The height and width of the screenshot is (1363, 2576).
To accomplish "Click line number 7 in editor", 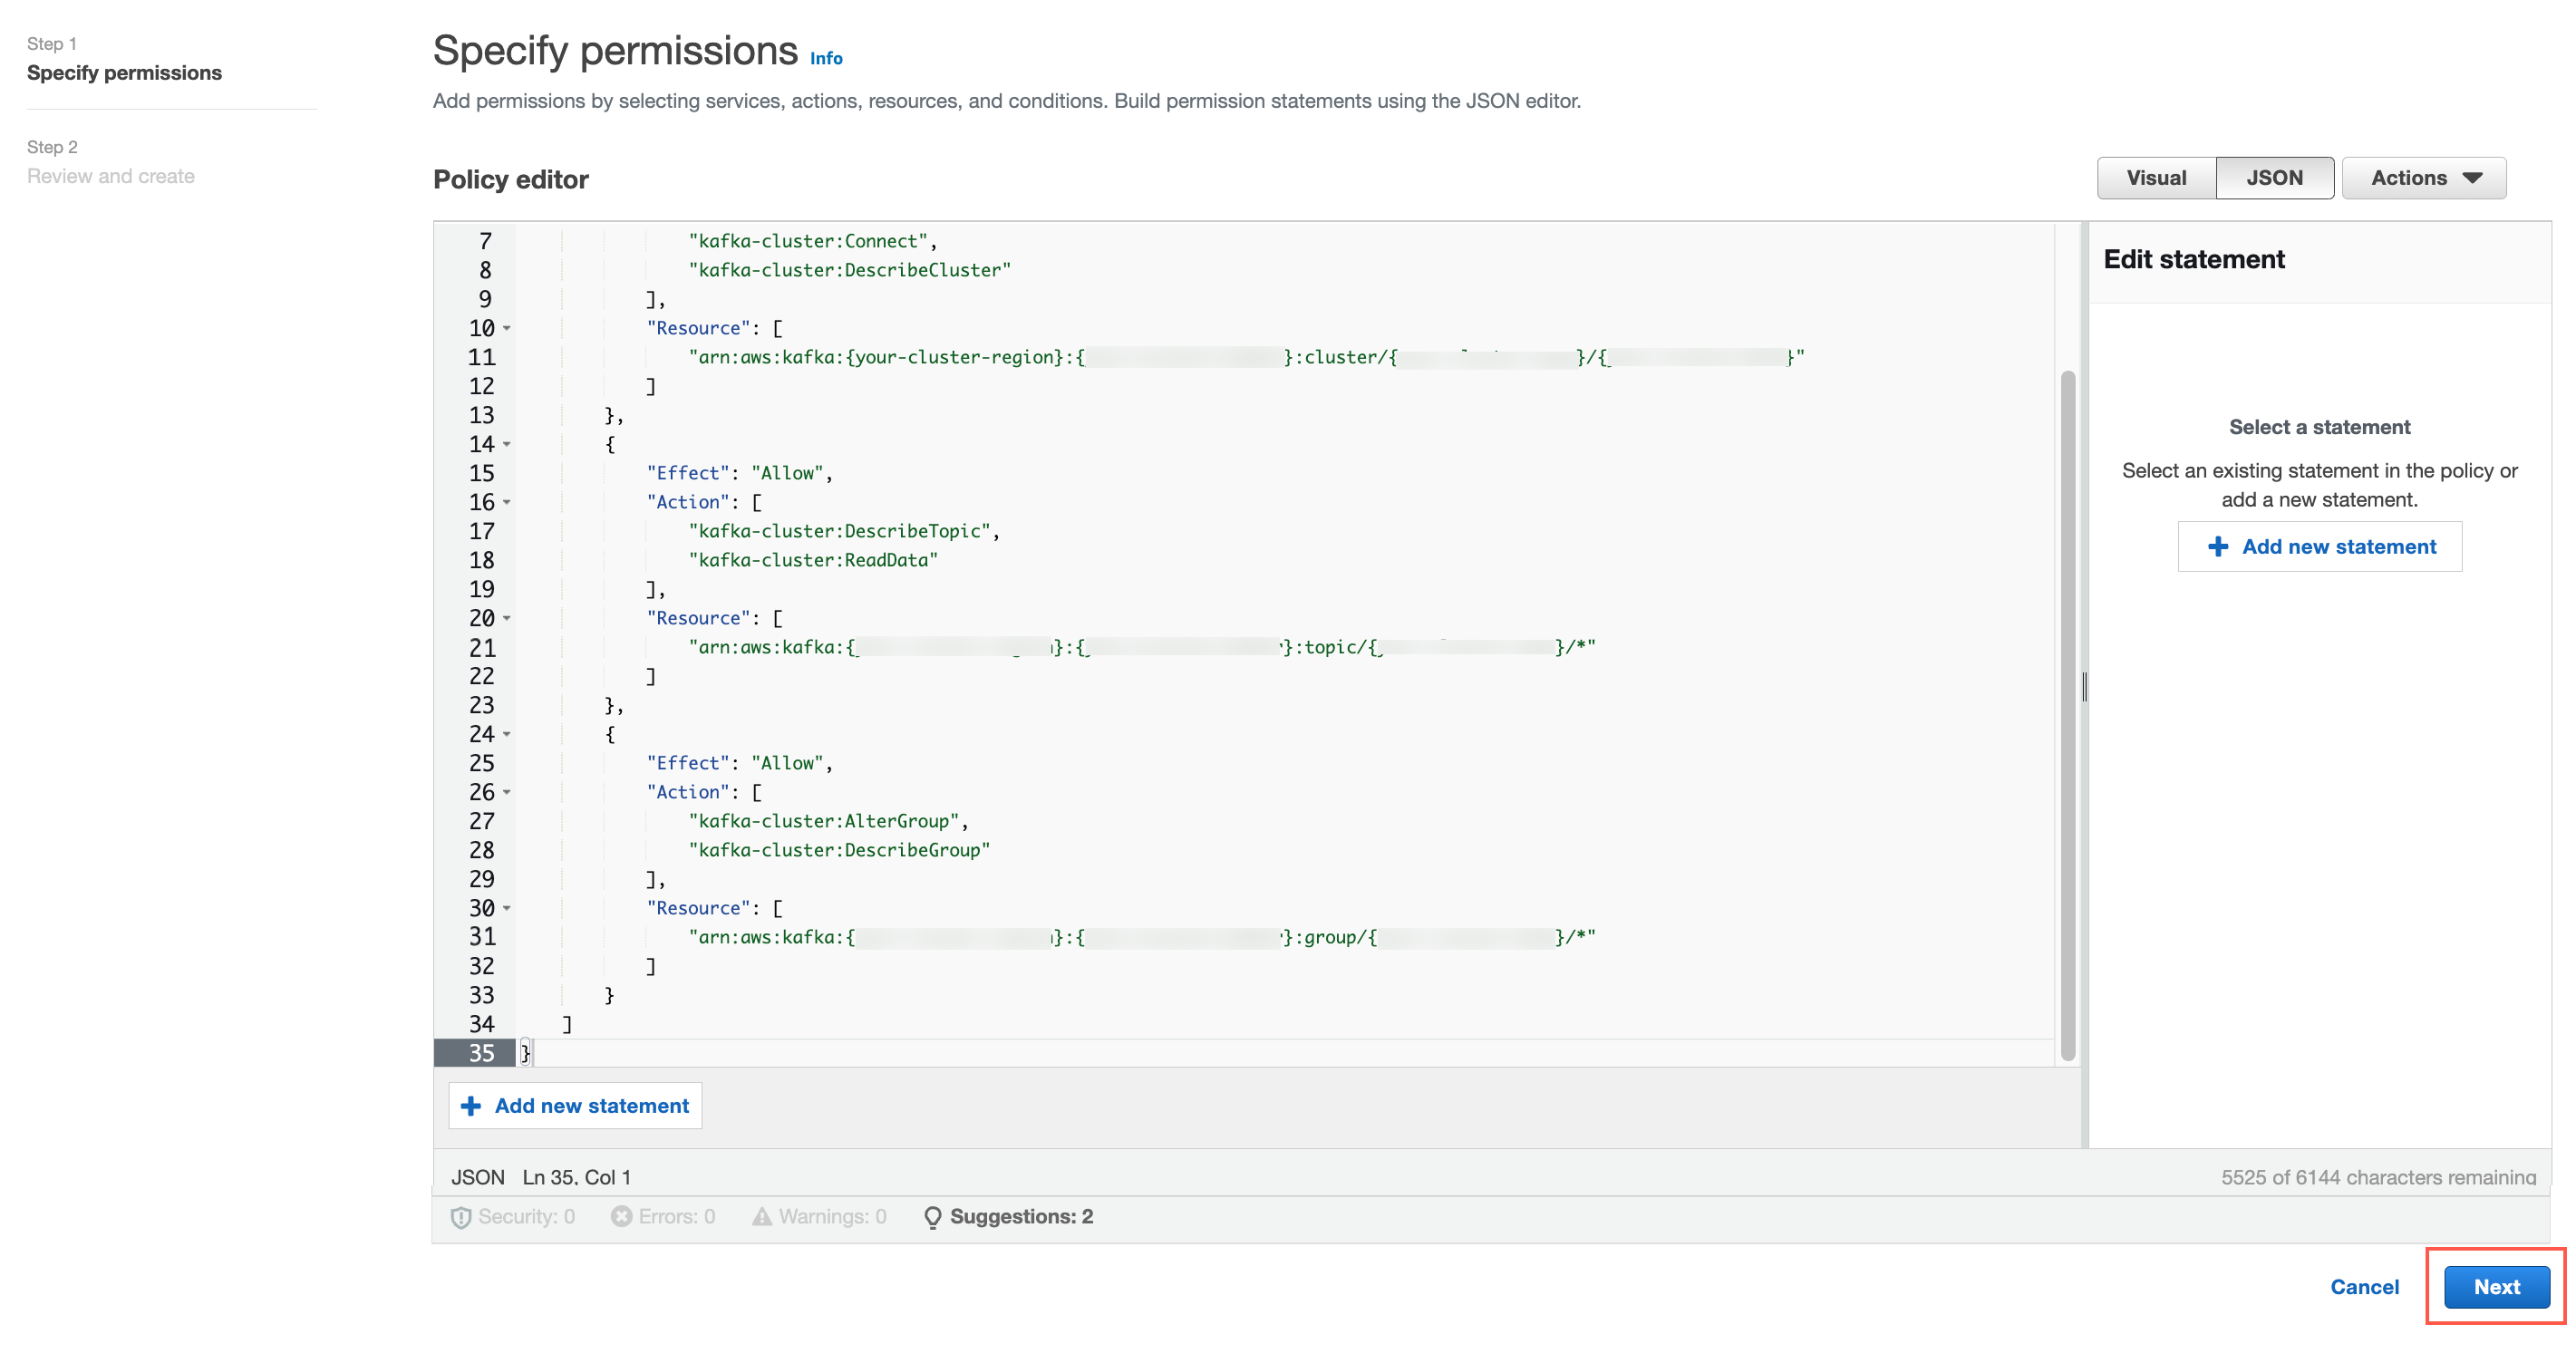I will [x=482, y=240].
